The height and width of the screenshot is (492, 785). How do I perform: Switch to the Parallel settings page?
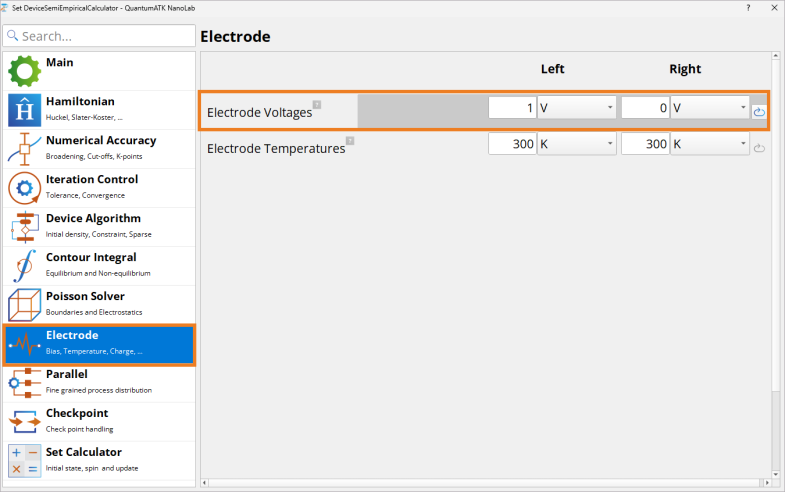pos(99,383)
